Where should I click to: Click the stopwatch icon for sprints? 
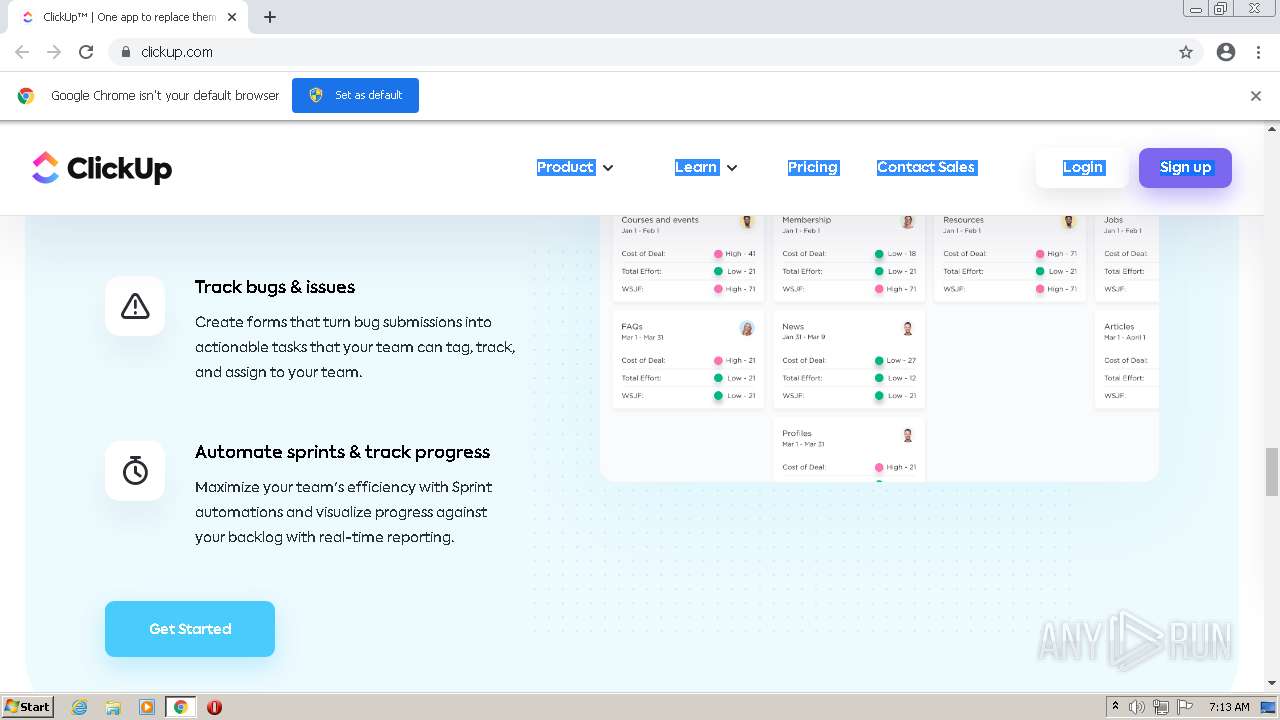[135, 470]
